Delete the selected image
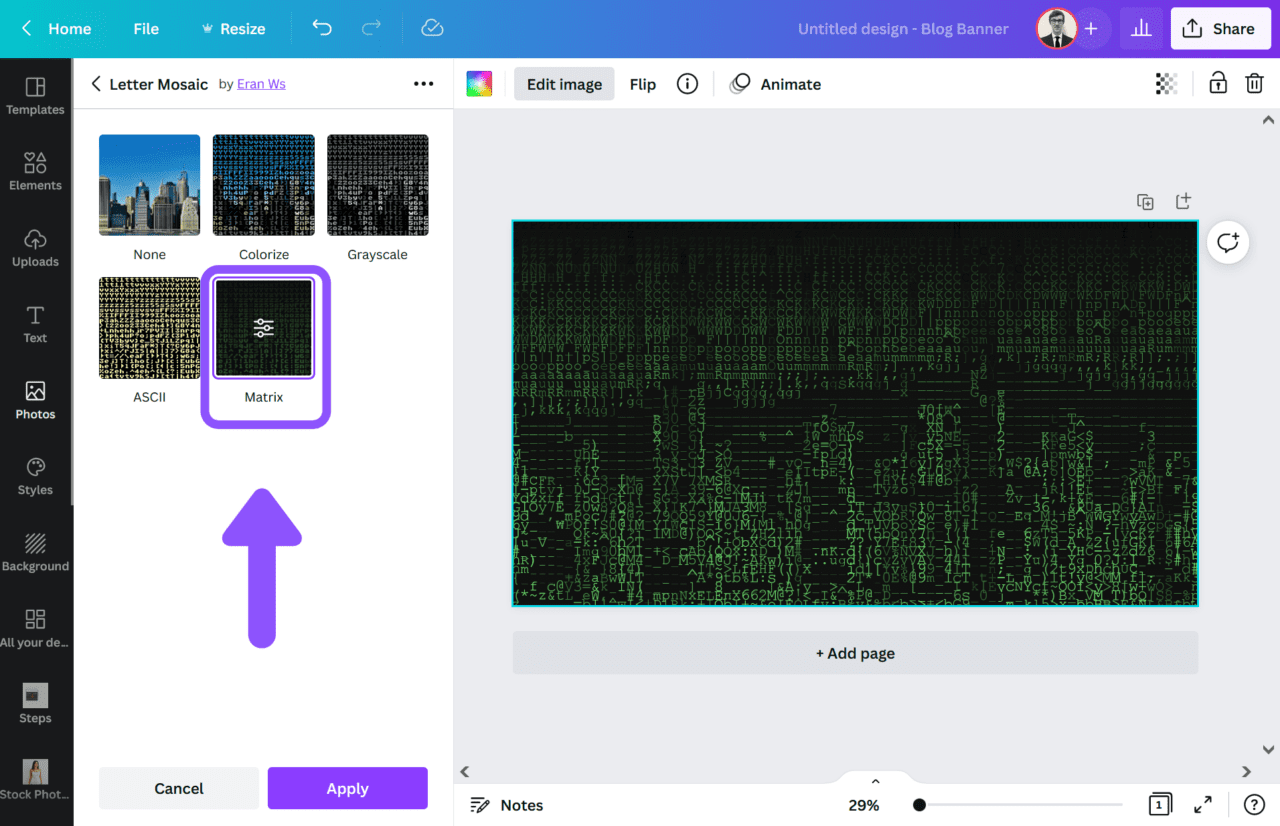The image size is (1280, 826). (x=1254, y=83)
